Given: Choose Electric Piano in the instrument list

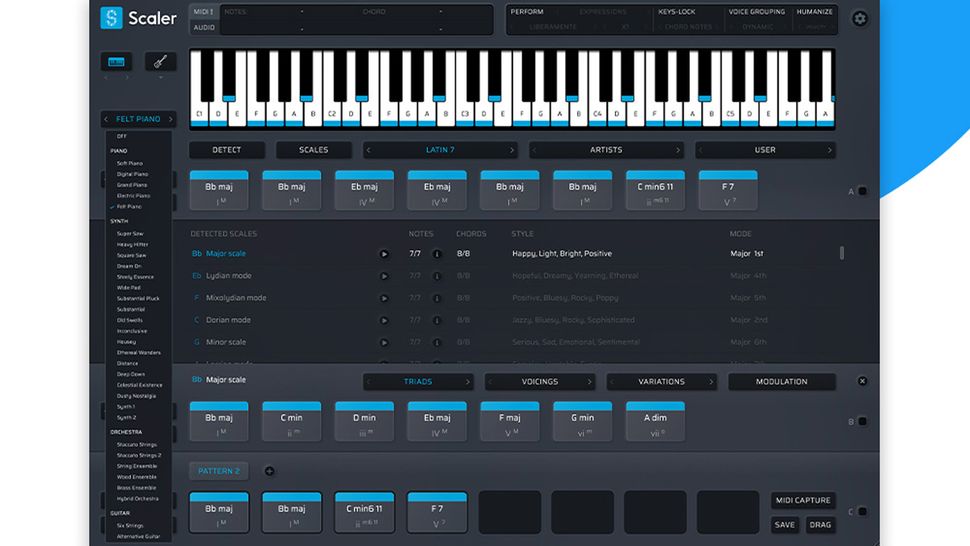Looking at the screenshot, I should 133,196.
